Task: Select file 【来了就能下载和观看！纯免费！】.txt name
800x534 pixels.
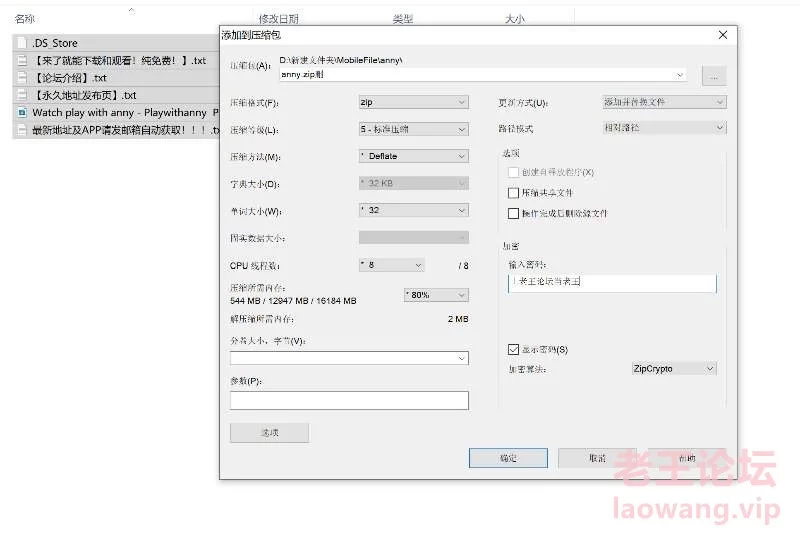Action: (119, 60)
